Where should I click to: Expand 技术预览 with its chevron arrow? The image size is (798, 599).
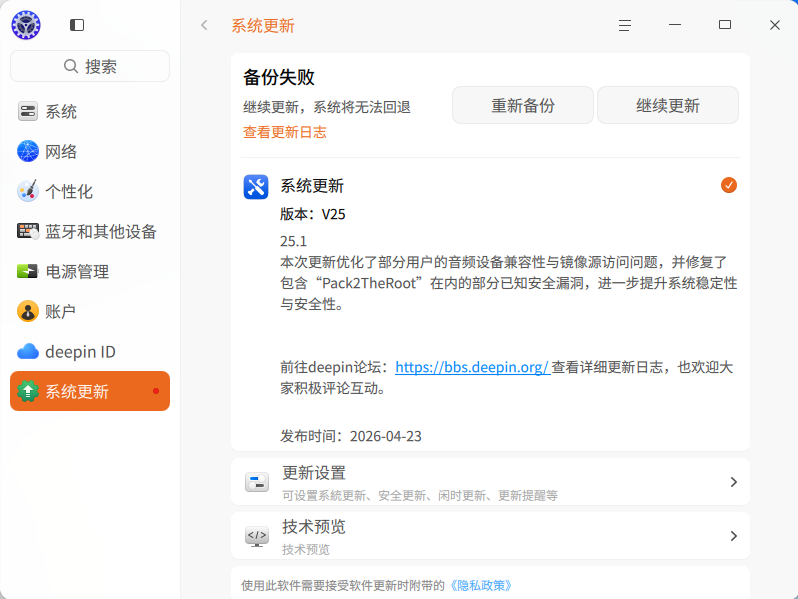pyautogui.click(x=733, y=536)
